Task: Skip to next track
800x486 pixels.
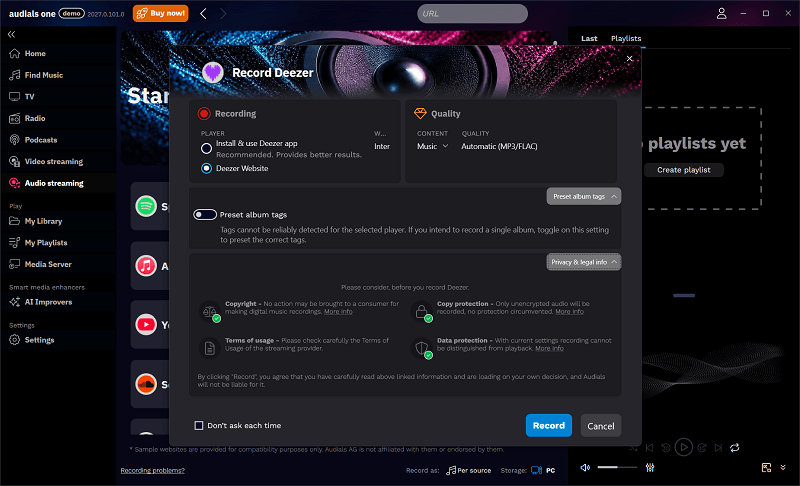Action: [718, 448]
